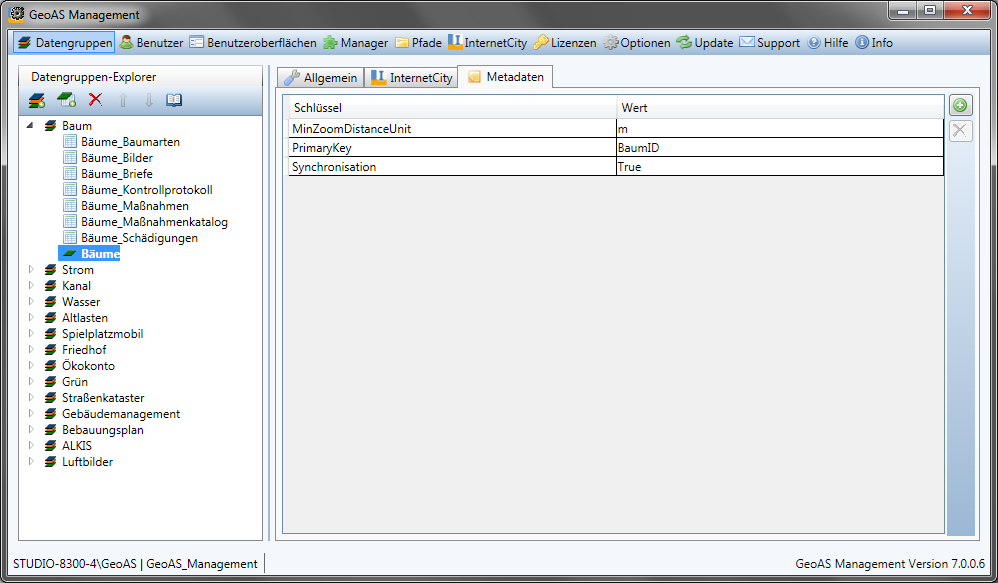Select the Bäume_Baumarten table
The image size is (998, 583).
pyautogui.click(x=130, y=142)
